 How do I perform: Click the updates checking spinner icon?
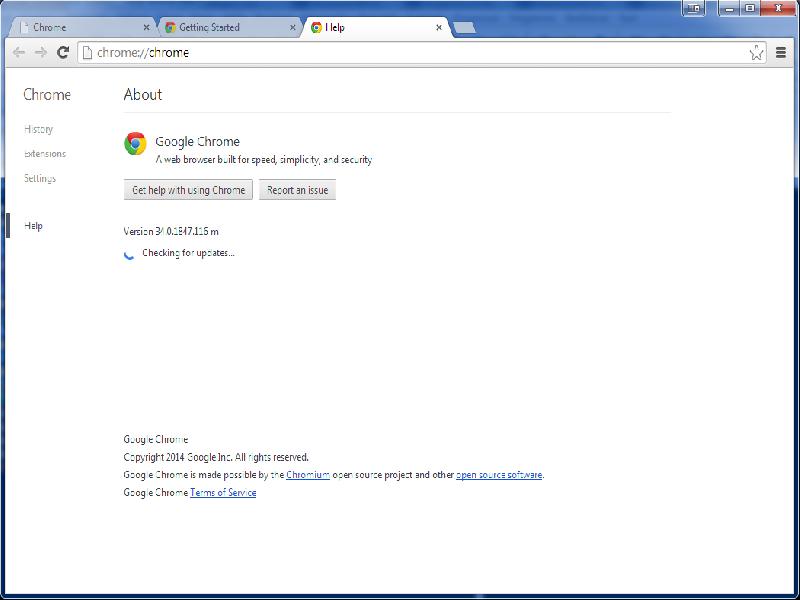[x=129, y=254]
